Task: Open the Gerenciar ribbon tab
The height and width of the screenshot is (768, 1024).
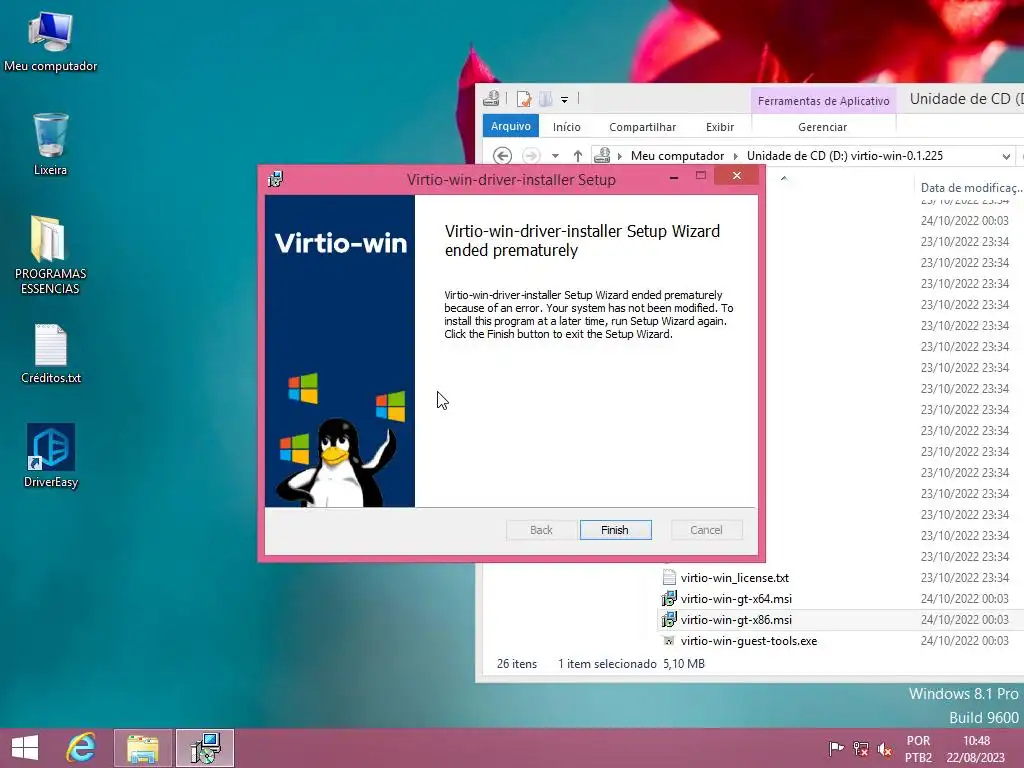Action: tap(822, 127)
